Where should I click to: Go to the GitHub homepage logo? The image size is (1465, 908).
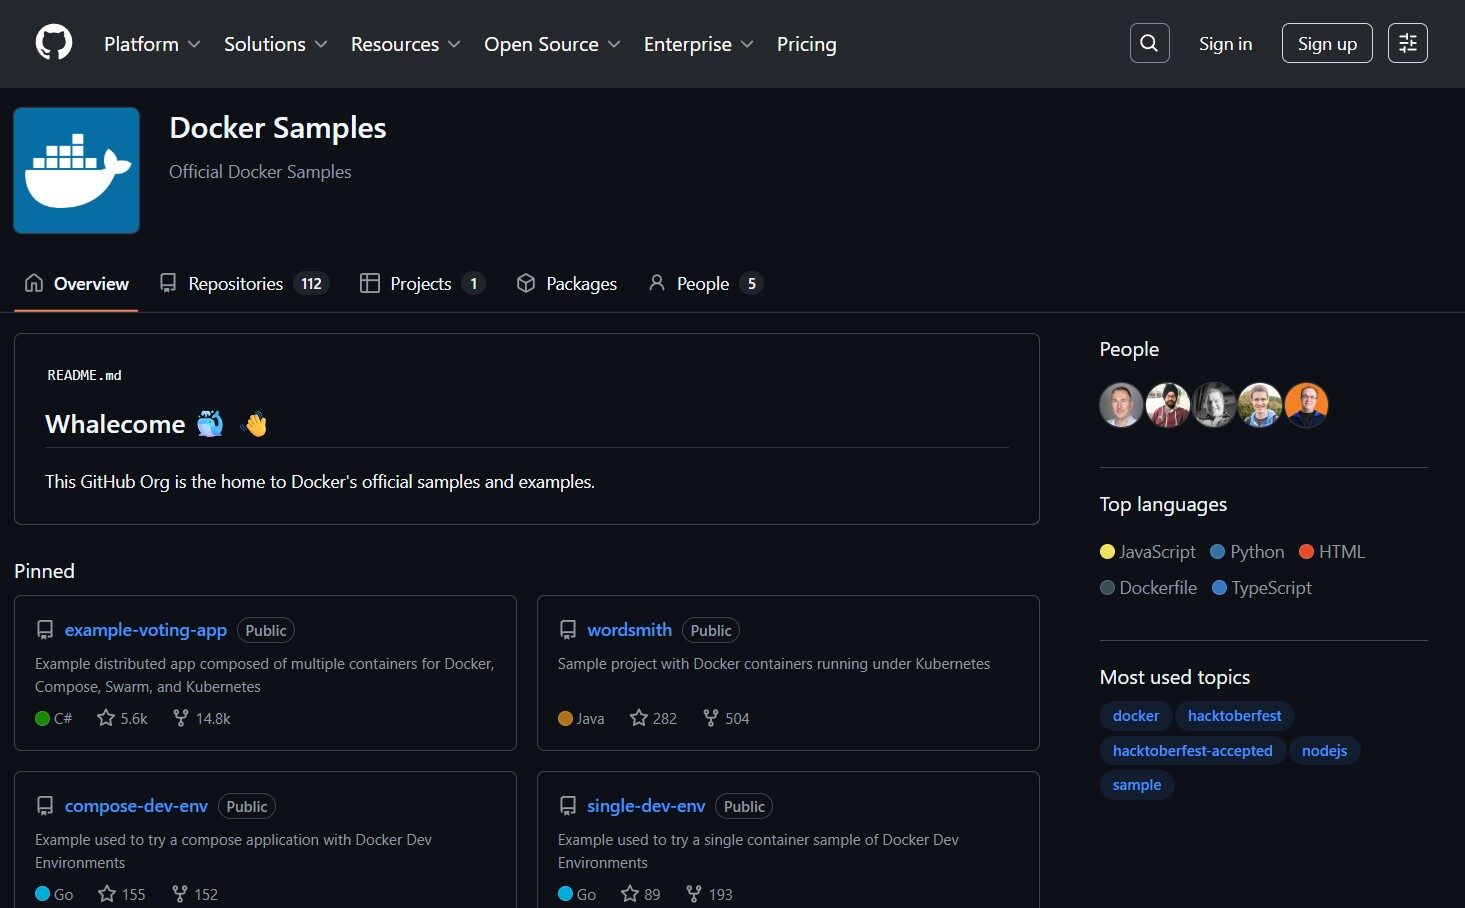pyautogui.click(x=54, y=43)
